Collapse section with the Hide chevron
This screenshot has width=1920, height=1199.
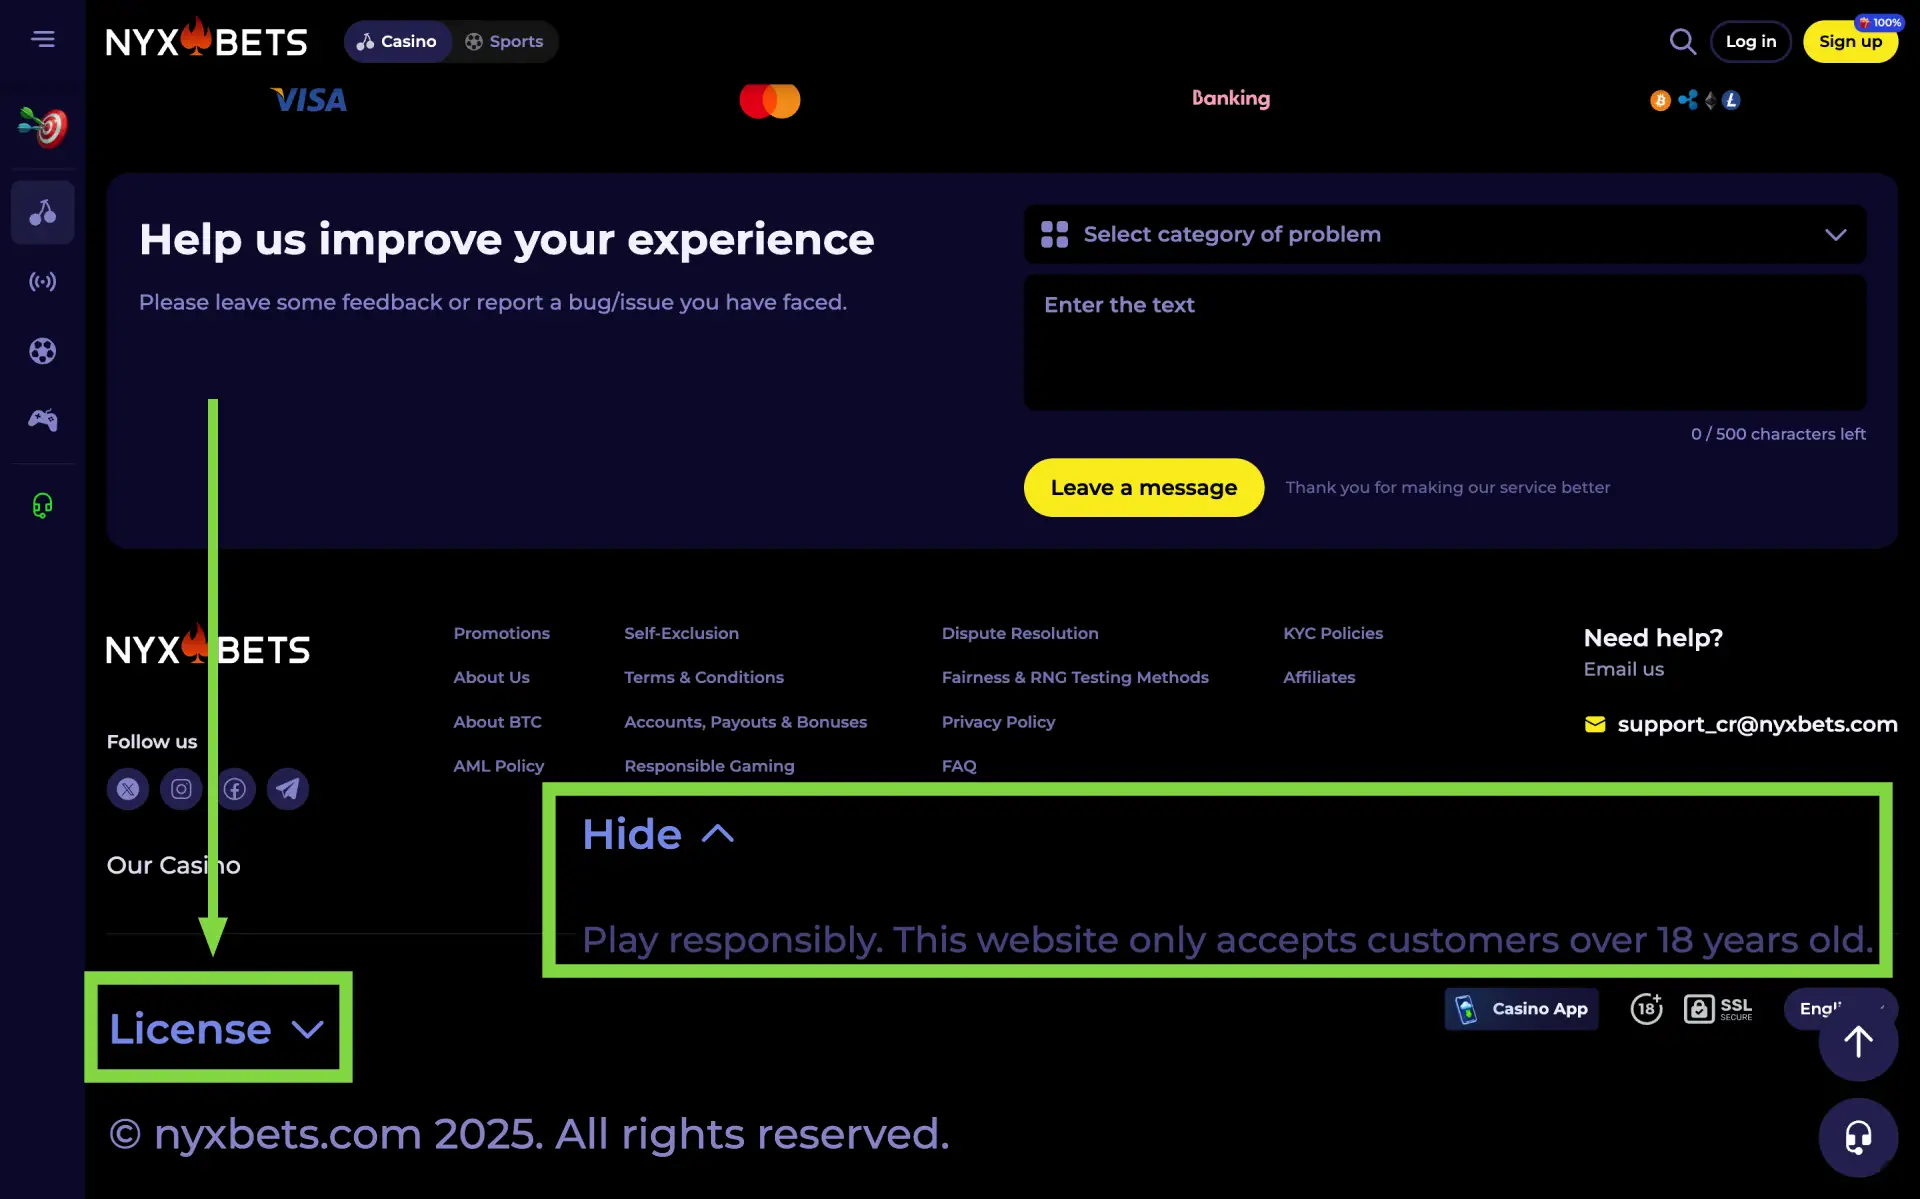(x=658, y=834)
